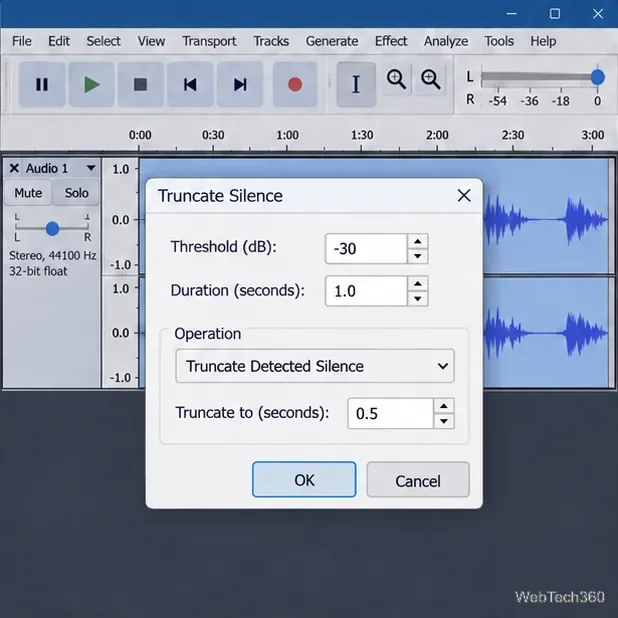
Task: Expand the Truncate Detected Silence operation dropdown
Action: 315,366
